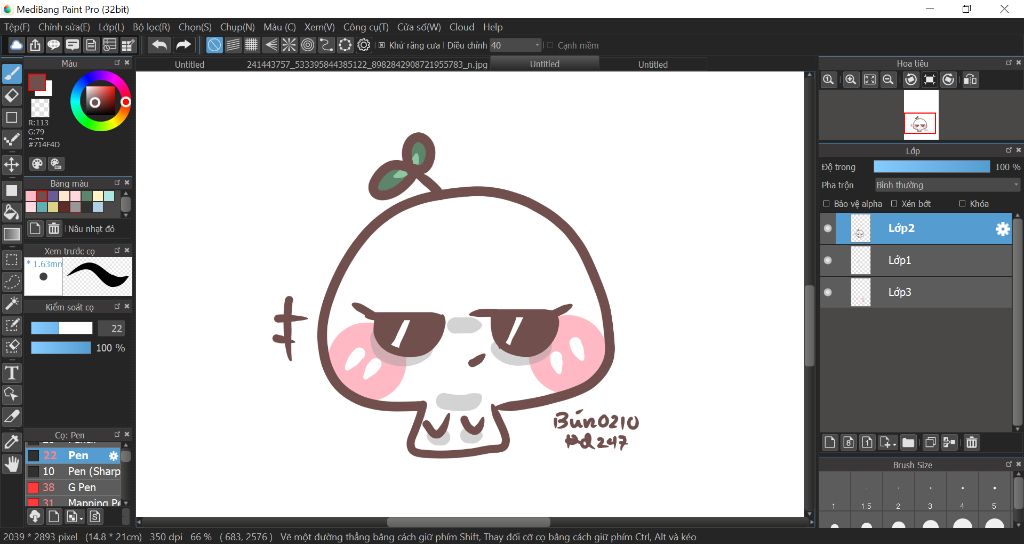Screen dimensions: 1024x544
Task: Hide the Lớp1 layer
Action: point(827,260)
